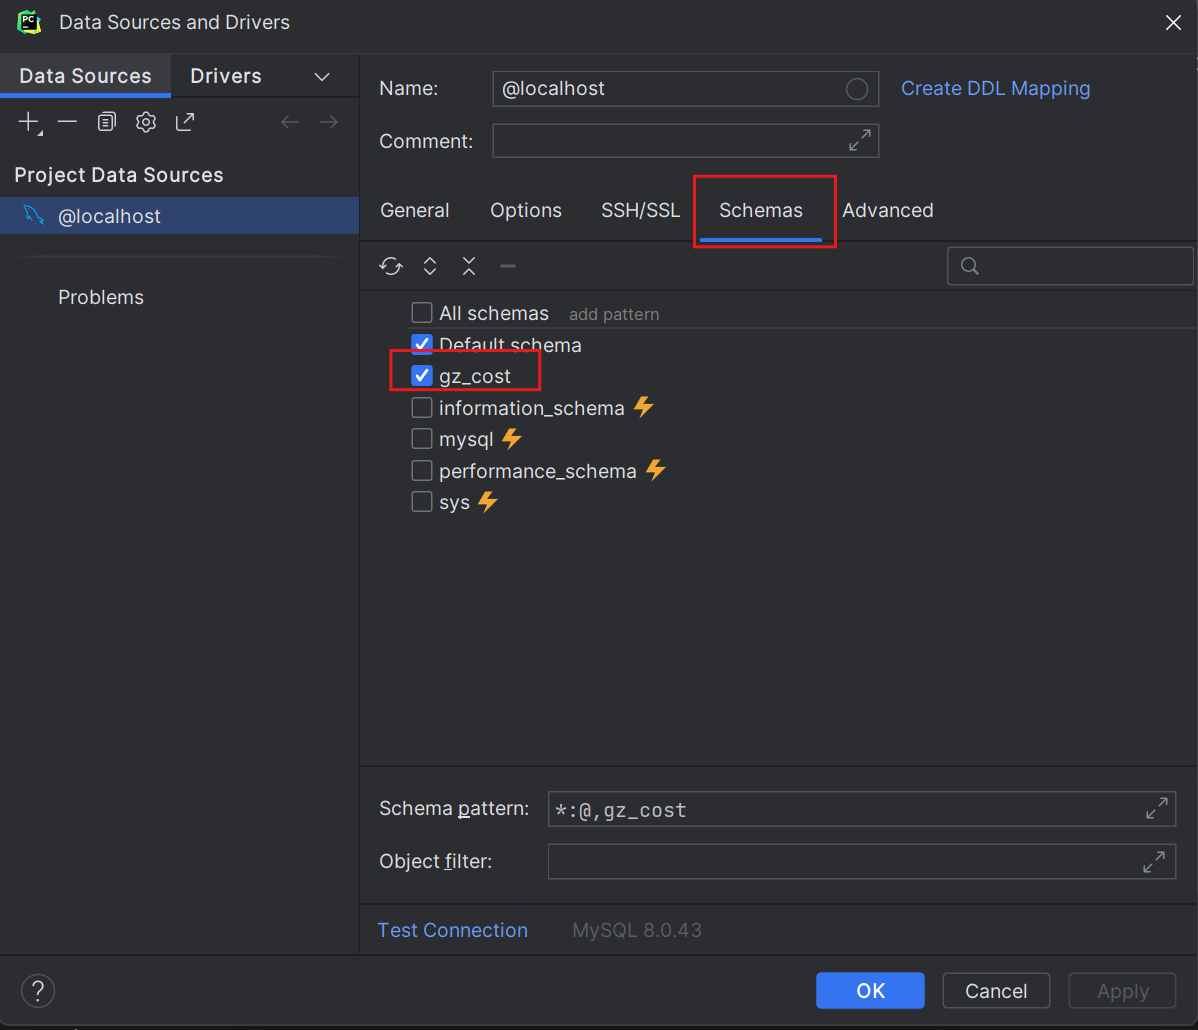The height and width of the screenshot is (1030, 1198).
Task: Switch to the Drivers tab
Action: pos(225,76)
